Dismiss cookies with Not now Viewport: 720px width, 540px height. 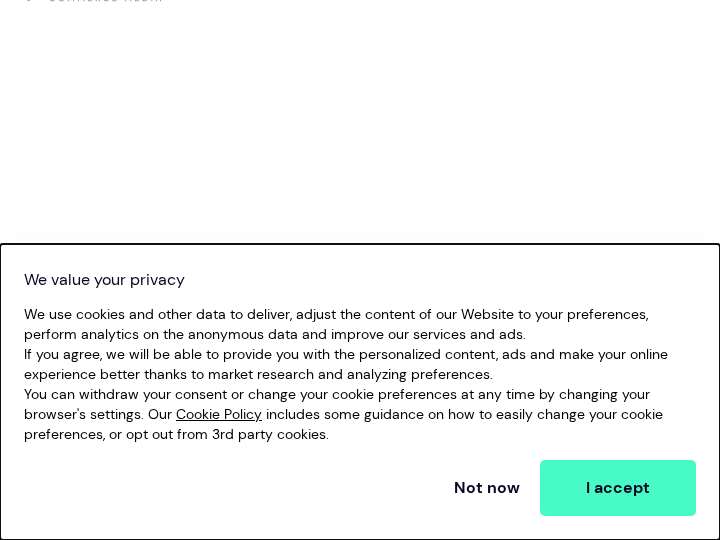[x=487, y=488]
